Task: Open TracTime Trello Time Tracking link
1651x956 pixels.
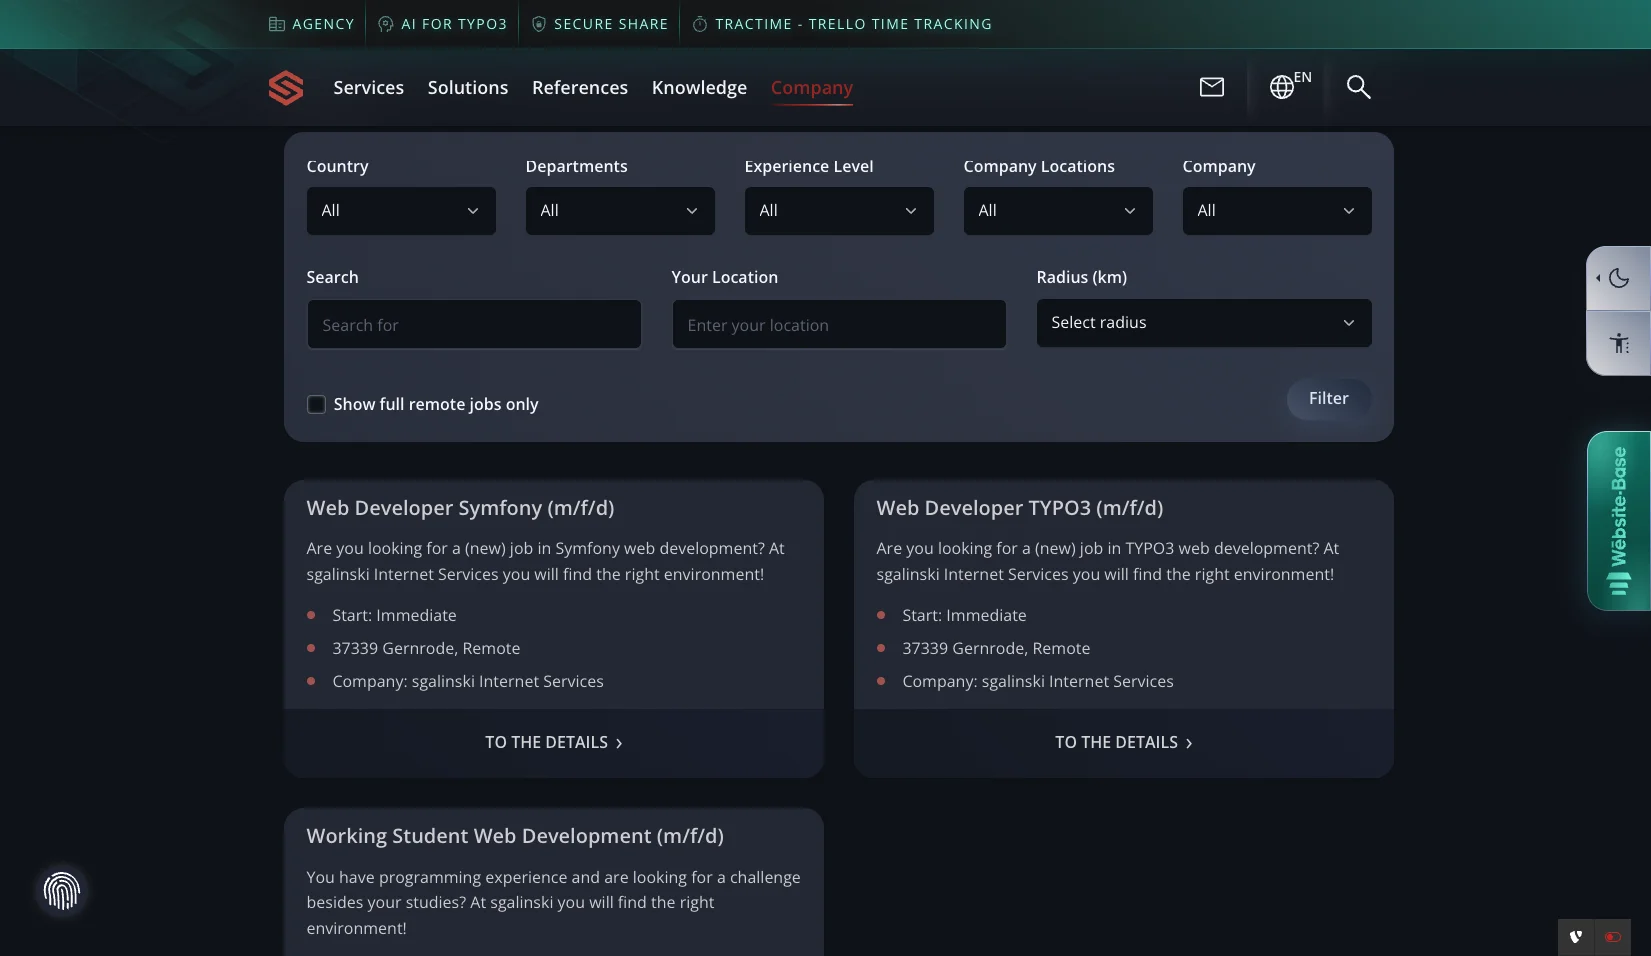Action: 842,24
